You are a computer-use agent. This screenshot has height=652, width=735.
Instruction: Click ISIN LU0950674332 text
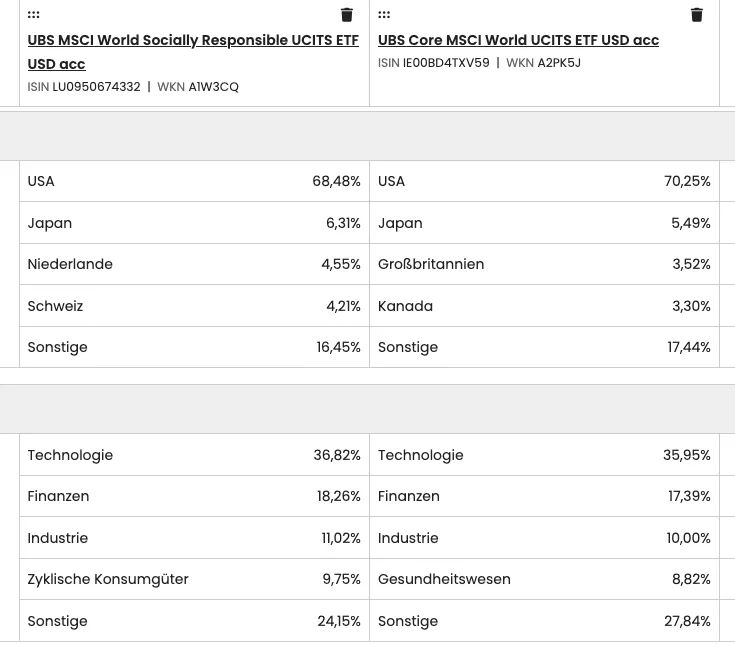click(x=84, y=87)
